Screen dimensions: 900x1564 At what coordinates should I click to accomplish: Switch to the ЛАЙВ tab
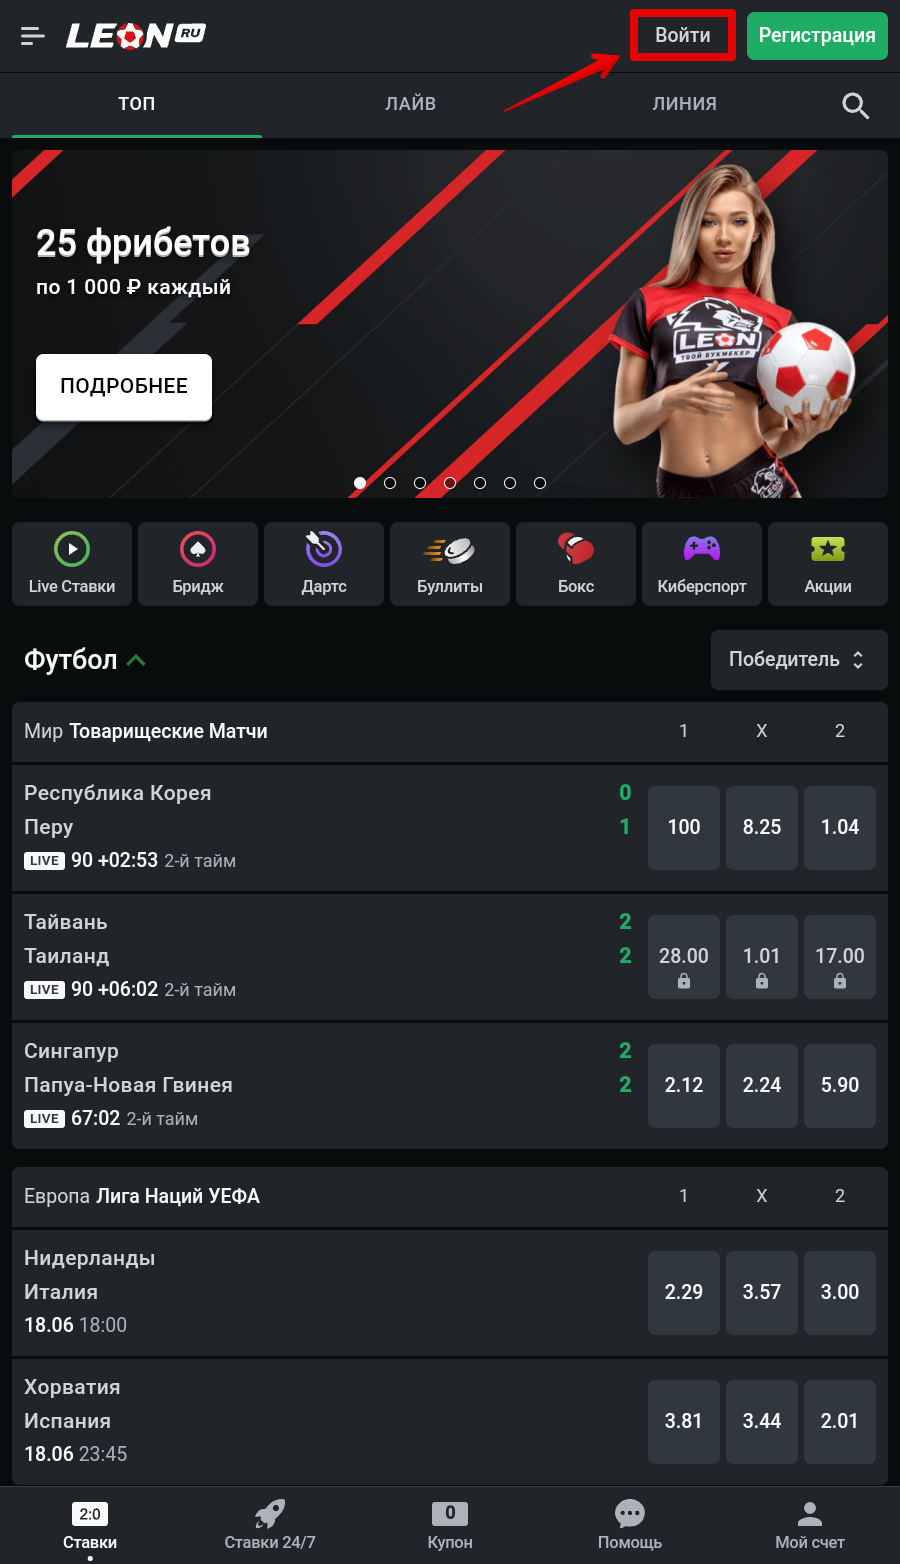click(411, 104)
